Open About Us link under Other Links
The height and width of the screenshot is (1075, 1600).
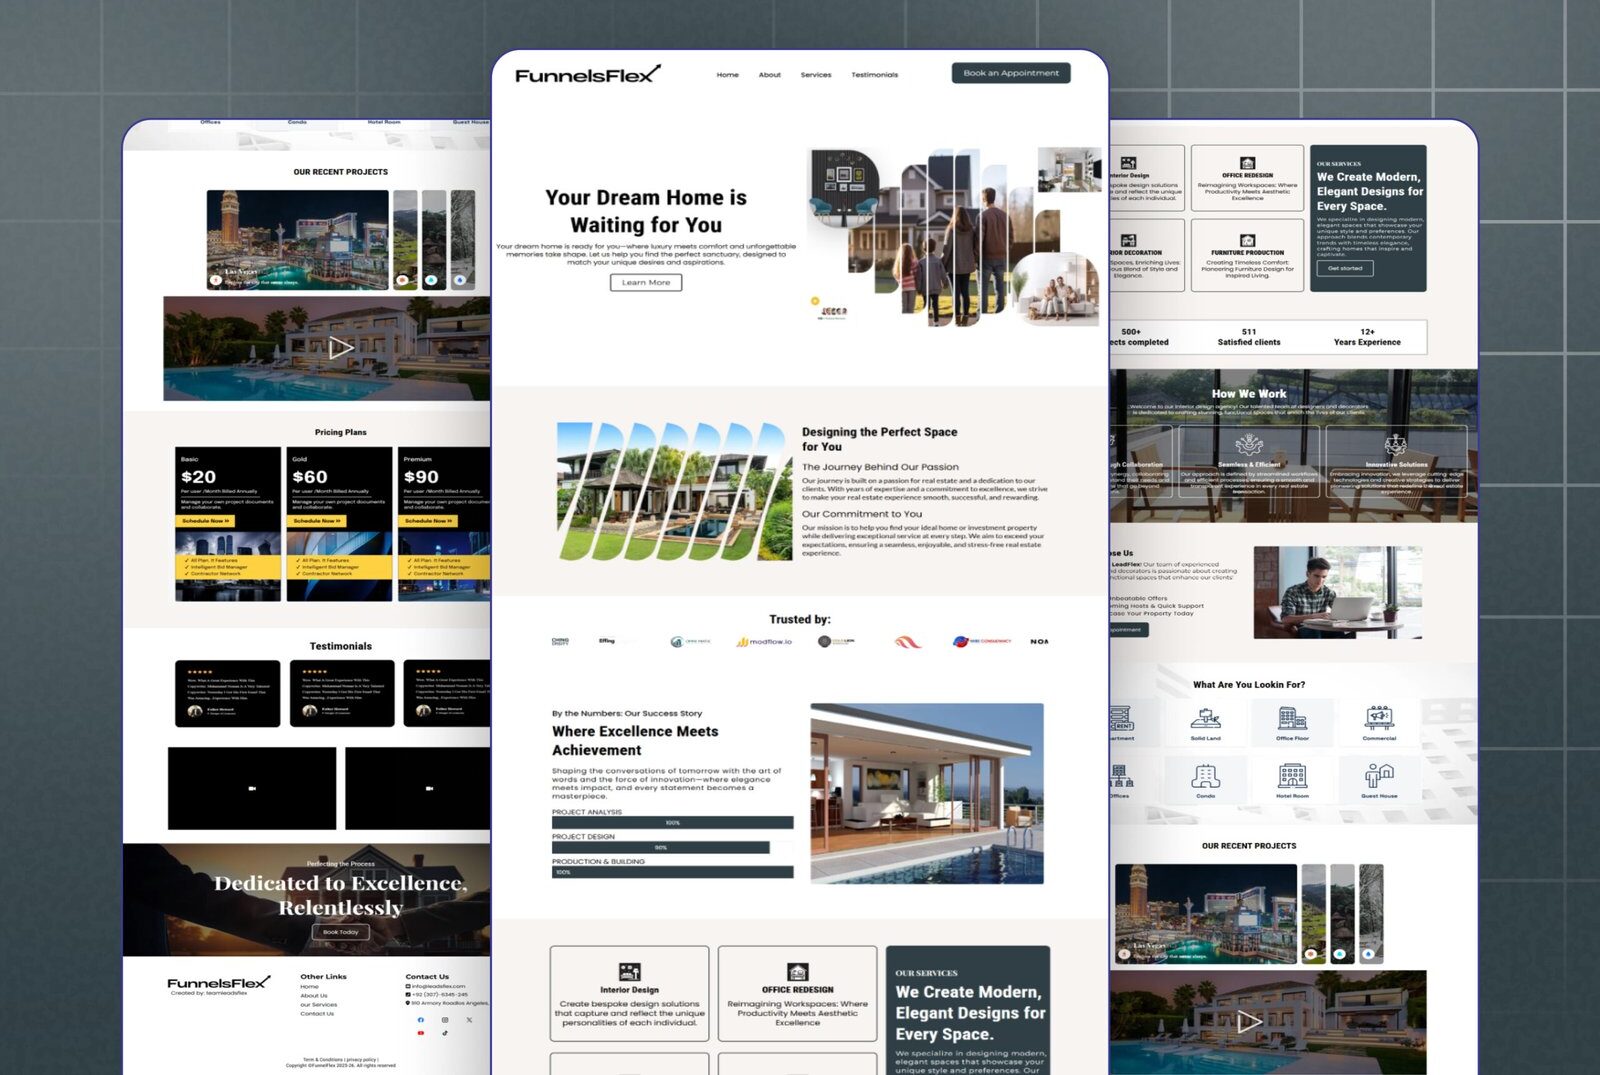click(314, 996)
